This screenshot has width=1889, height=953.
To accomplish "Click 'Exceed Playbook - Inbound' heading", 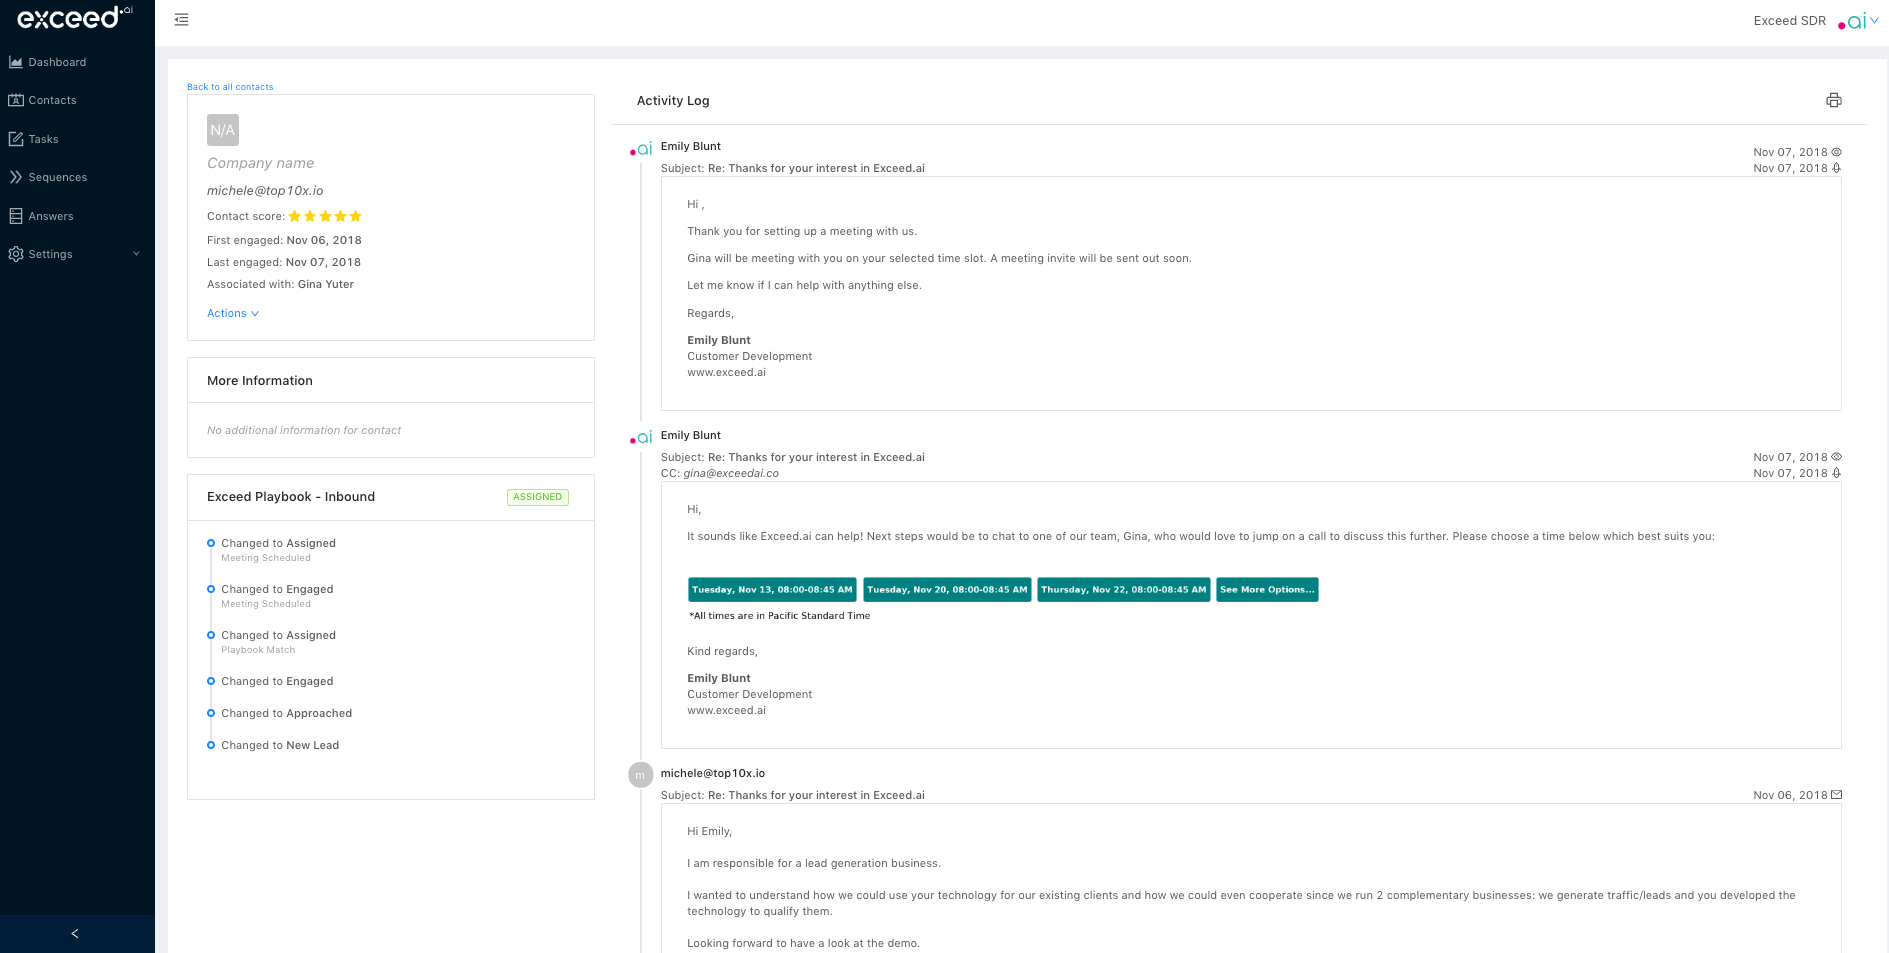I will (291, 497).
